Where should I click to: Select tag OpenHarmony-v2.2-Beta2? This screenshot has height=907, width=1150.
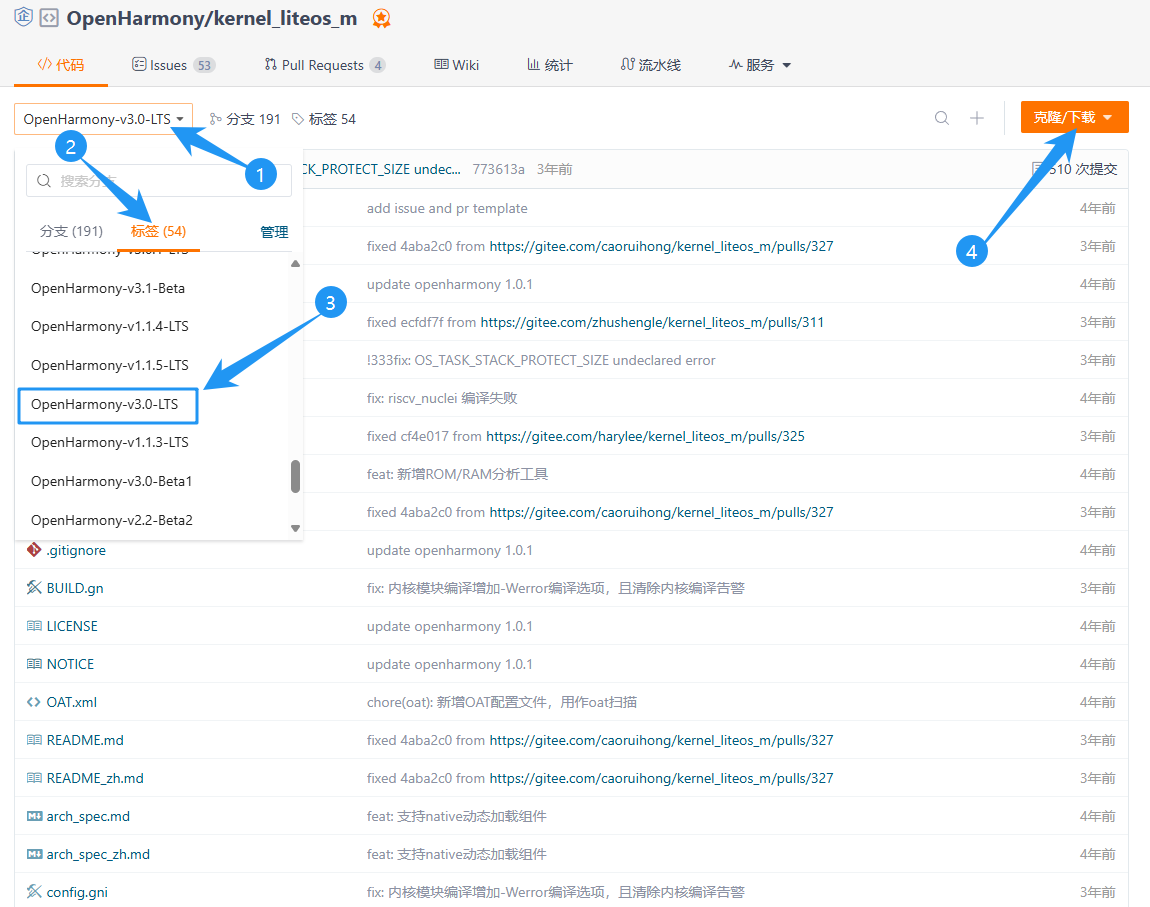point(111,520)
